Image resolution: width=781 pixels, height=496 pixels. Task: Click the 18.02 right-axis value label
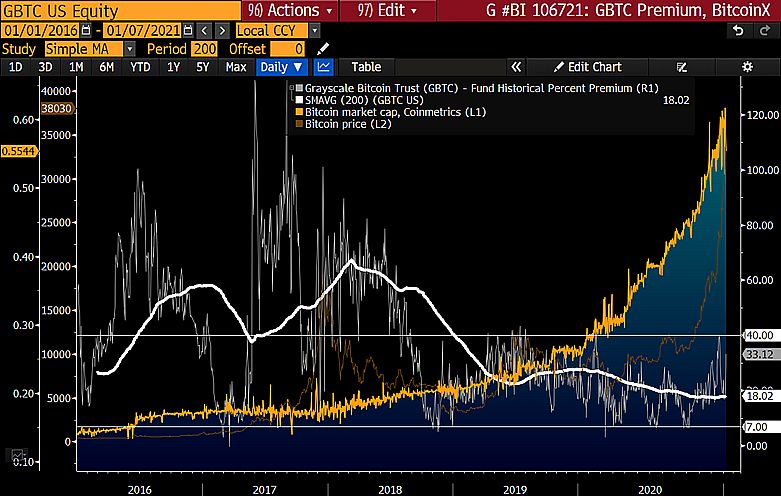point(760,396)
